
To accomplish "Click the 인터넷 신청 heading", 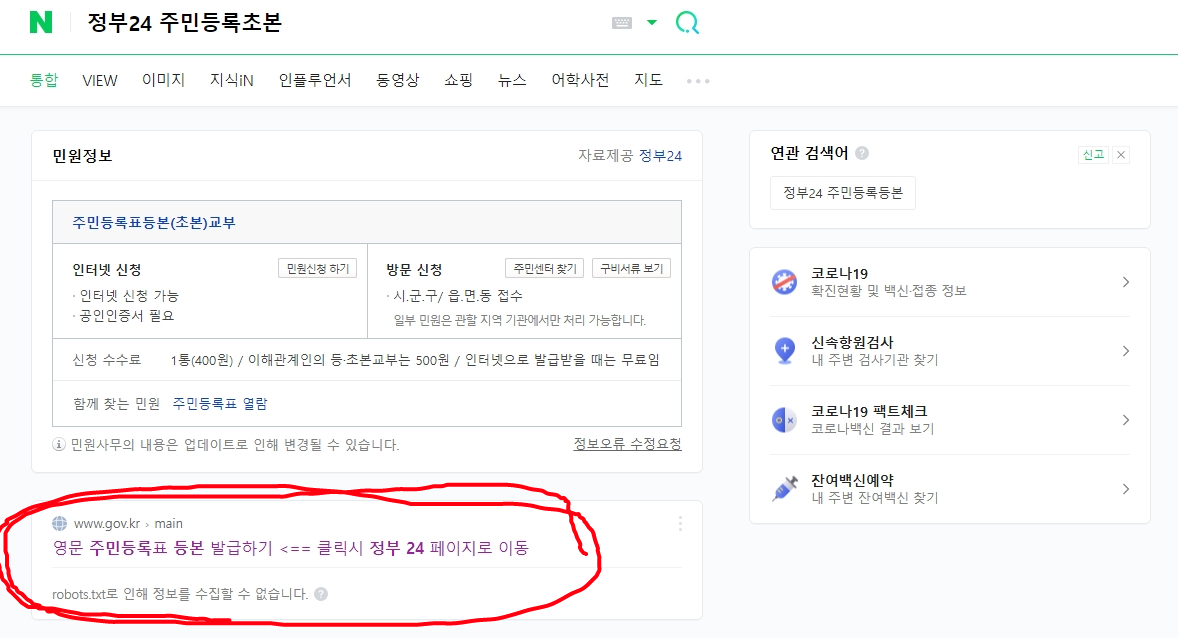I will pos(107,269).
